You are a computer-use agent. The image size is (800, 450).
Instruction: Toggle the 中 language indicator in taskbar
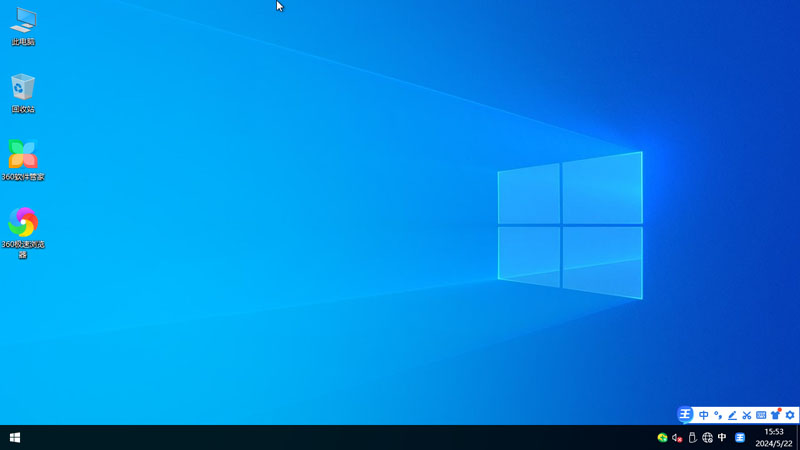point(722,438)
